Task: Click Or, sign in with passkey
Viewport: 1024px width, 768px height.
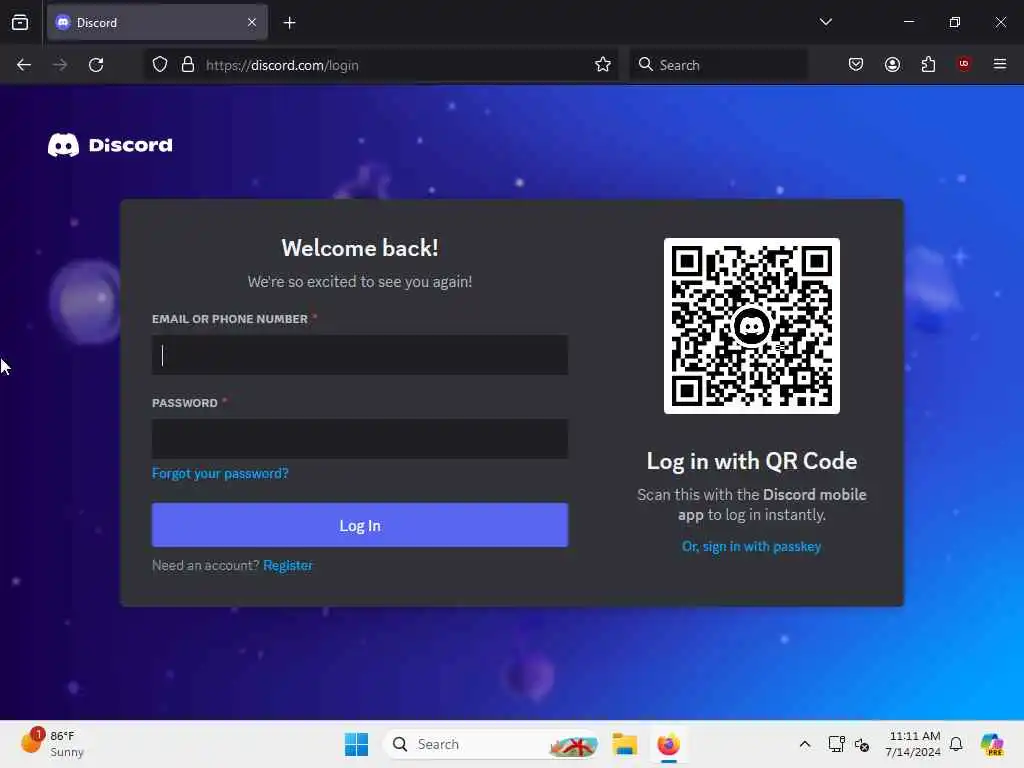Action: click(x=752, y=547)
